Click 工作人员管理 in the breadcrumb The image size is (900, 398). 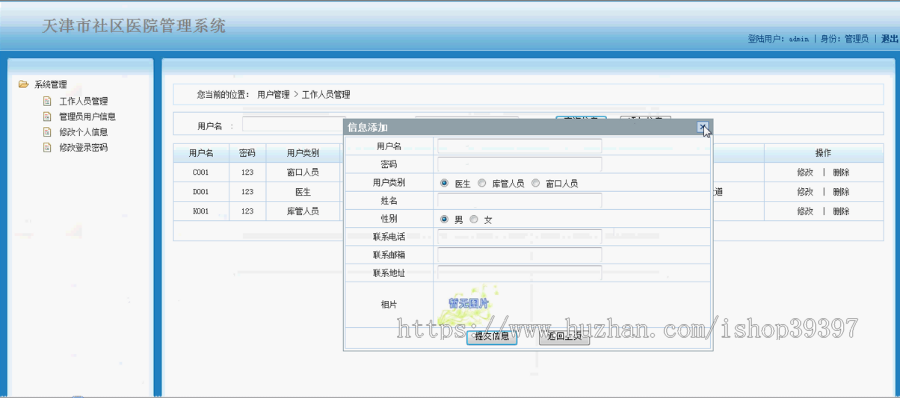(x=326, y=95)
